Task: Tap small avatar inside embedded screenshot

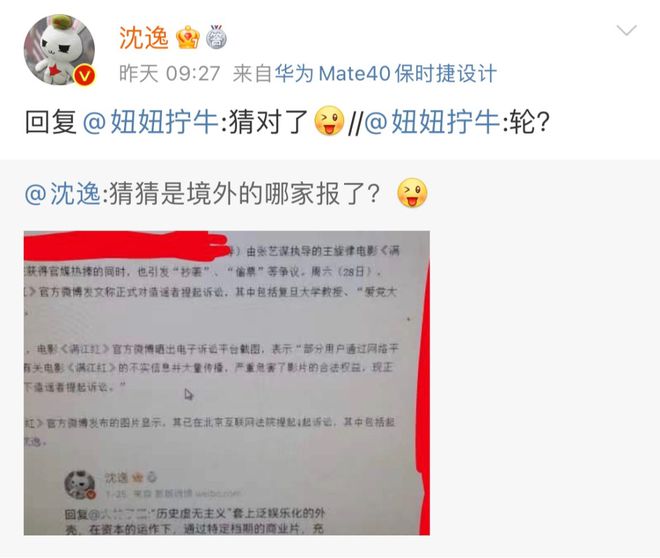Action: click(x=80, y=484)
